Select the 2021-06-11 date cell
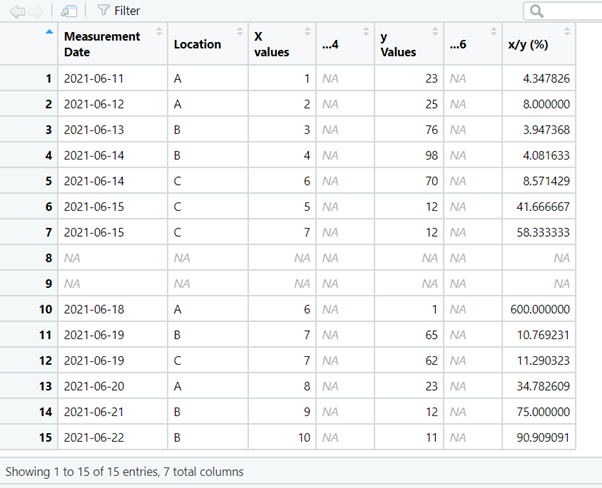This screenshot has width=602, height=488. click(x=95, y=77)
